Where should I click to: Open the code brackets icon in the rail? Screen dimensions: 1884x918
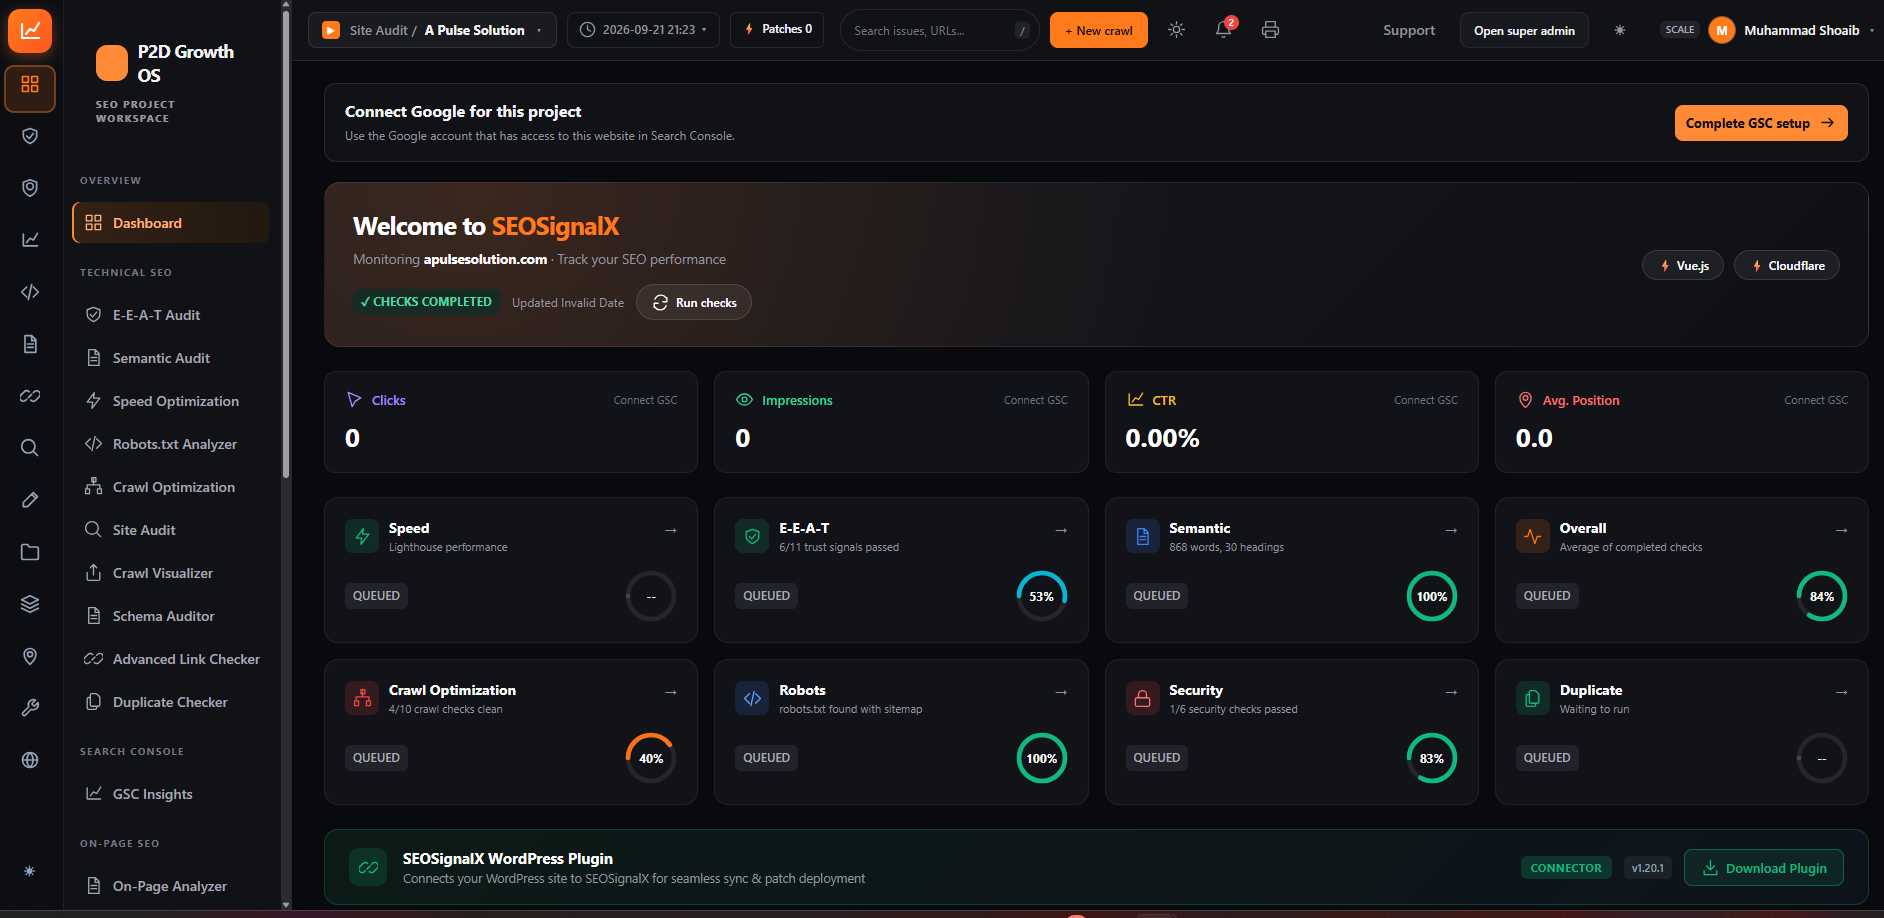30,292
